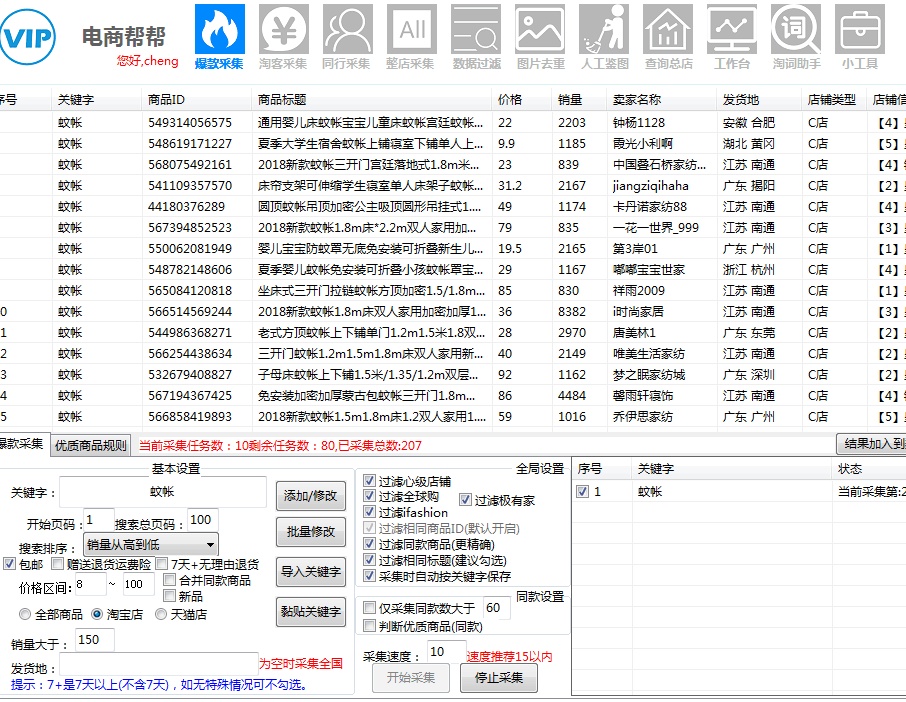The width and height of the screenshot is (906, 702).
Task: Select row with 商品ID 566514569244
Action: [453, 311]
